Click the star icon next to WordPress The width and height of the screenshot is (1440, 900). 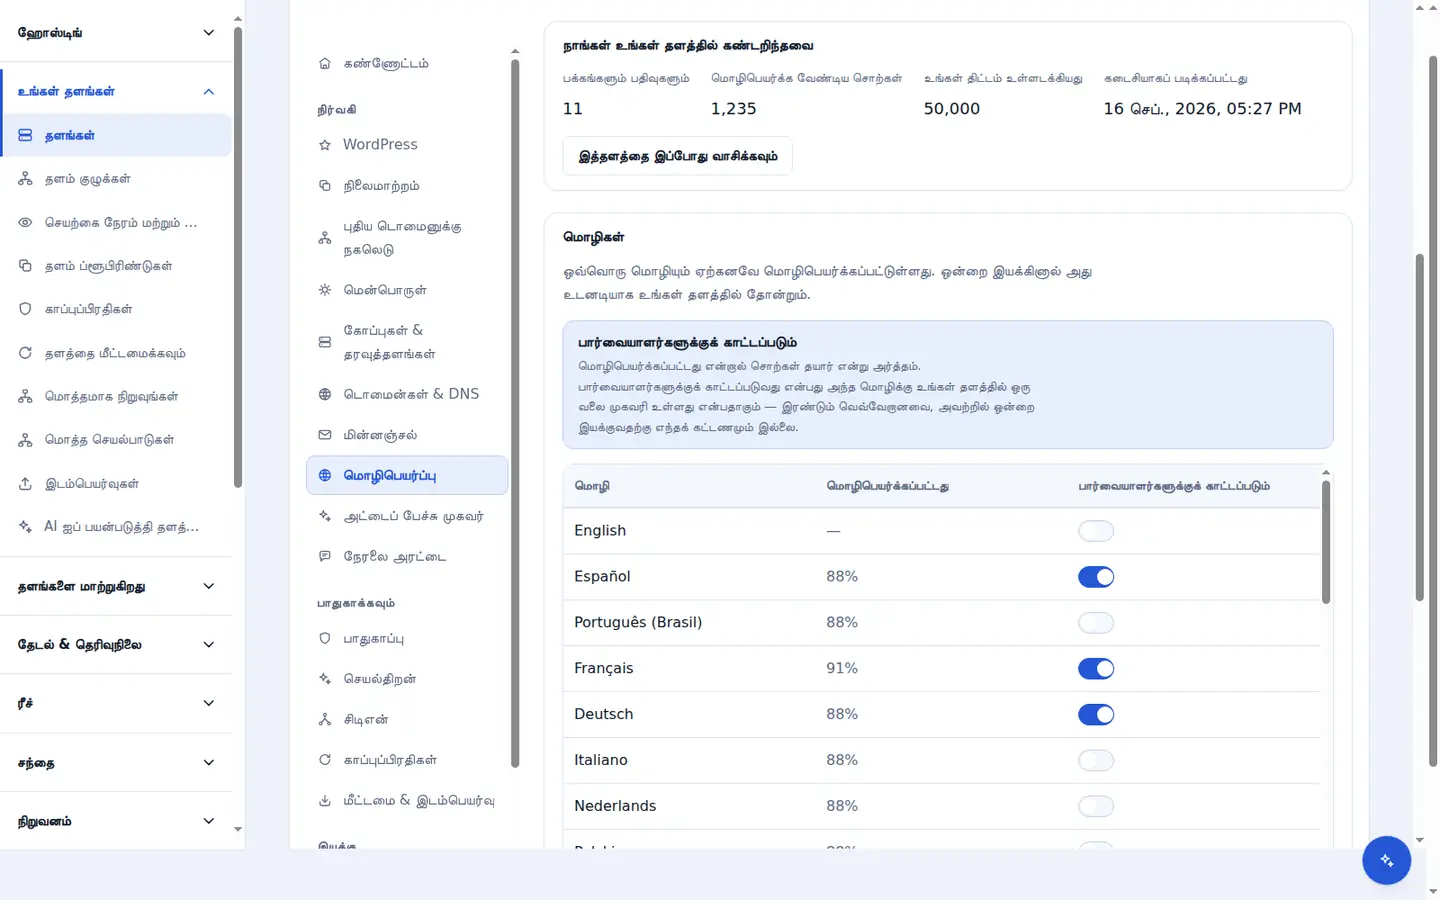point(325,145)
